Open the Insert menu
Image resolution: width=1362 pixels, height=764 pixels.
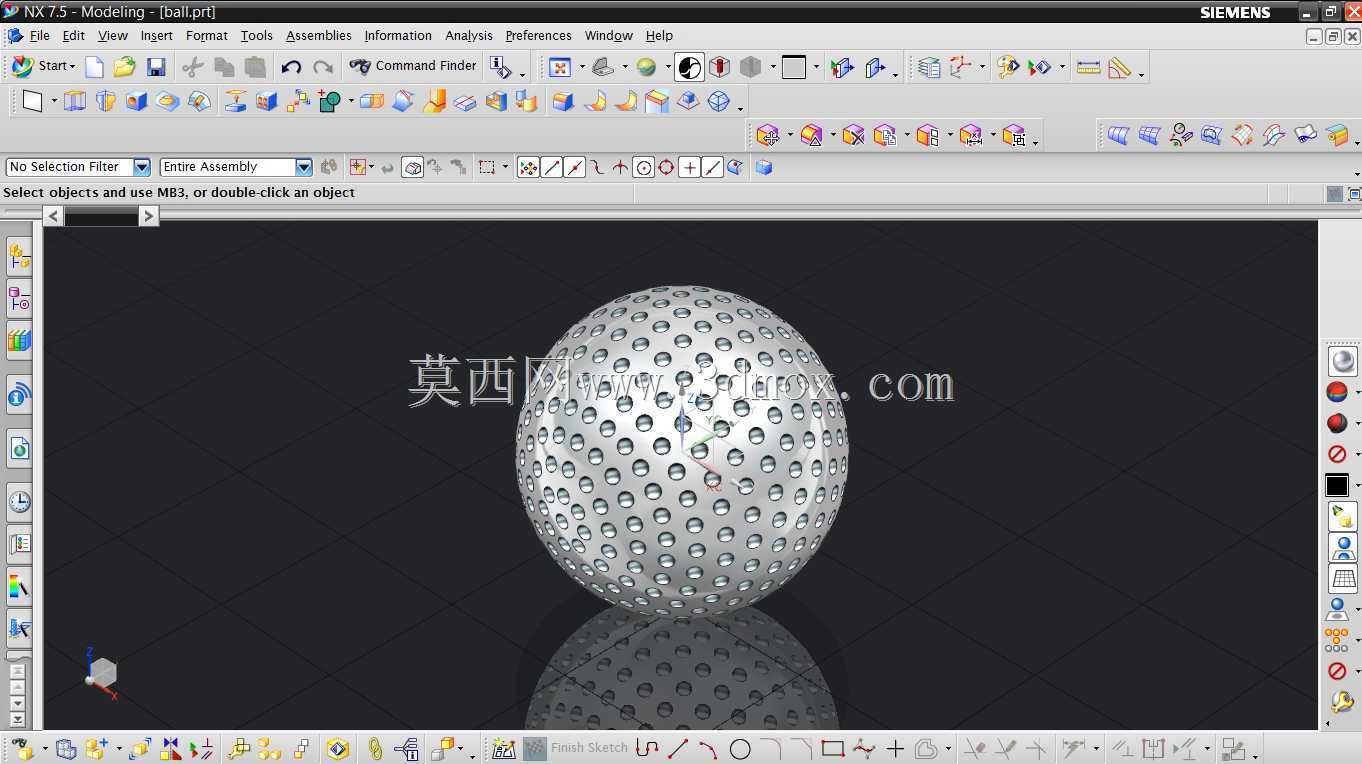coord(156,35)
